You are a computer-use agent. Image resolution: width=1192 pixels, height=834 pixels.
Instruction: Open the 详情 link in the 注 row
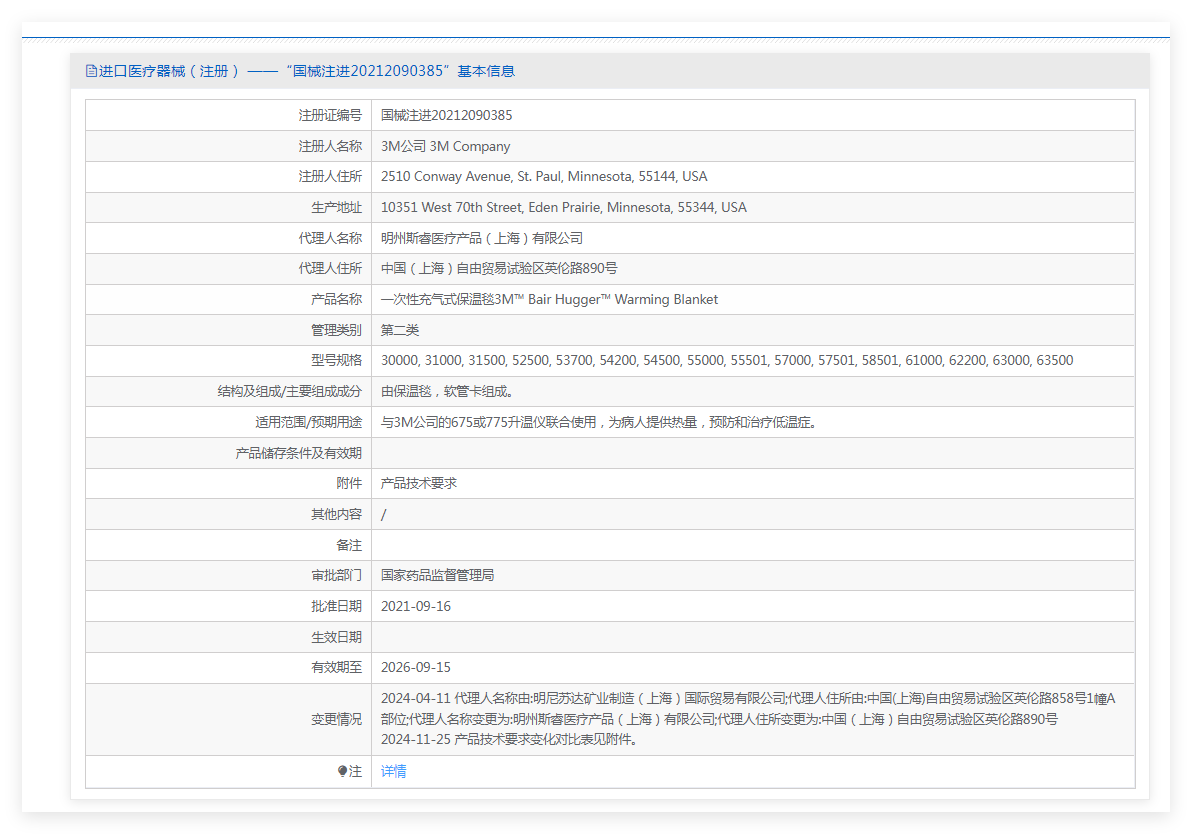click(x=393, y=771)
